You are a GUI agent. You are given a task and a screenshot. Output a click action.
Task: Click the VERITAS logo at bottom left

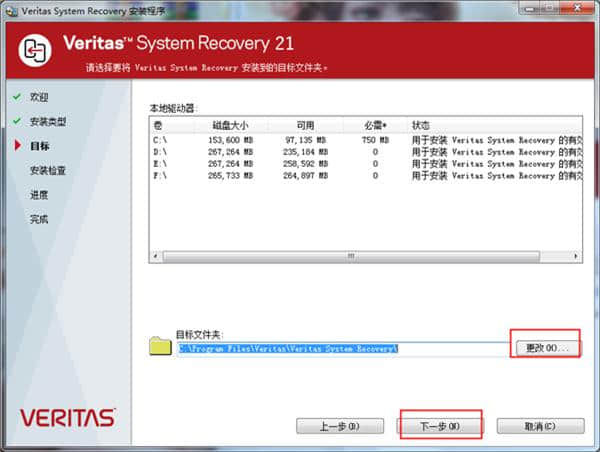coord(67,415)
